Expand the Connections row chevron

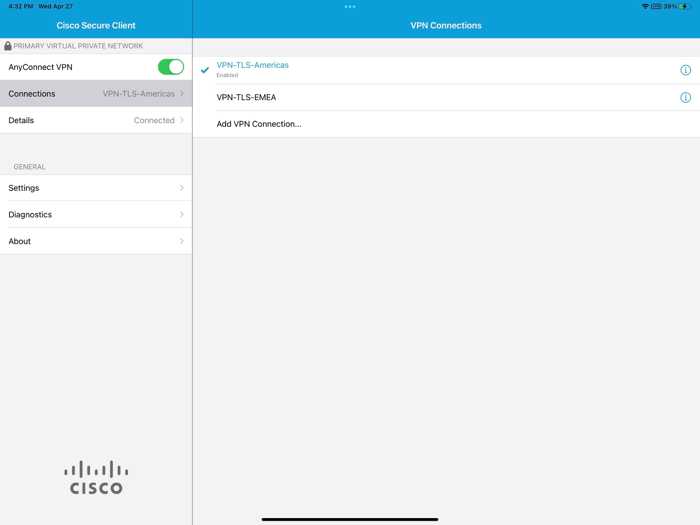point(182,93)
